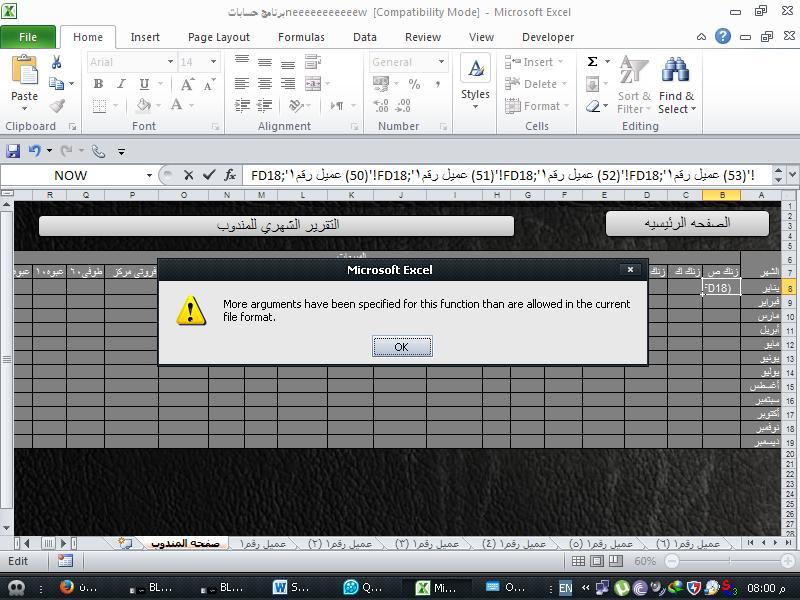The height and width of the screenshot is (600, 800).
Task: Click Merge and Center icon
Action: pos(313,84)
